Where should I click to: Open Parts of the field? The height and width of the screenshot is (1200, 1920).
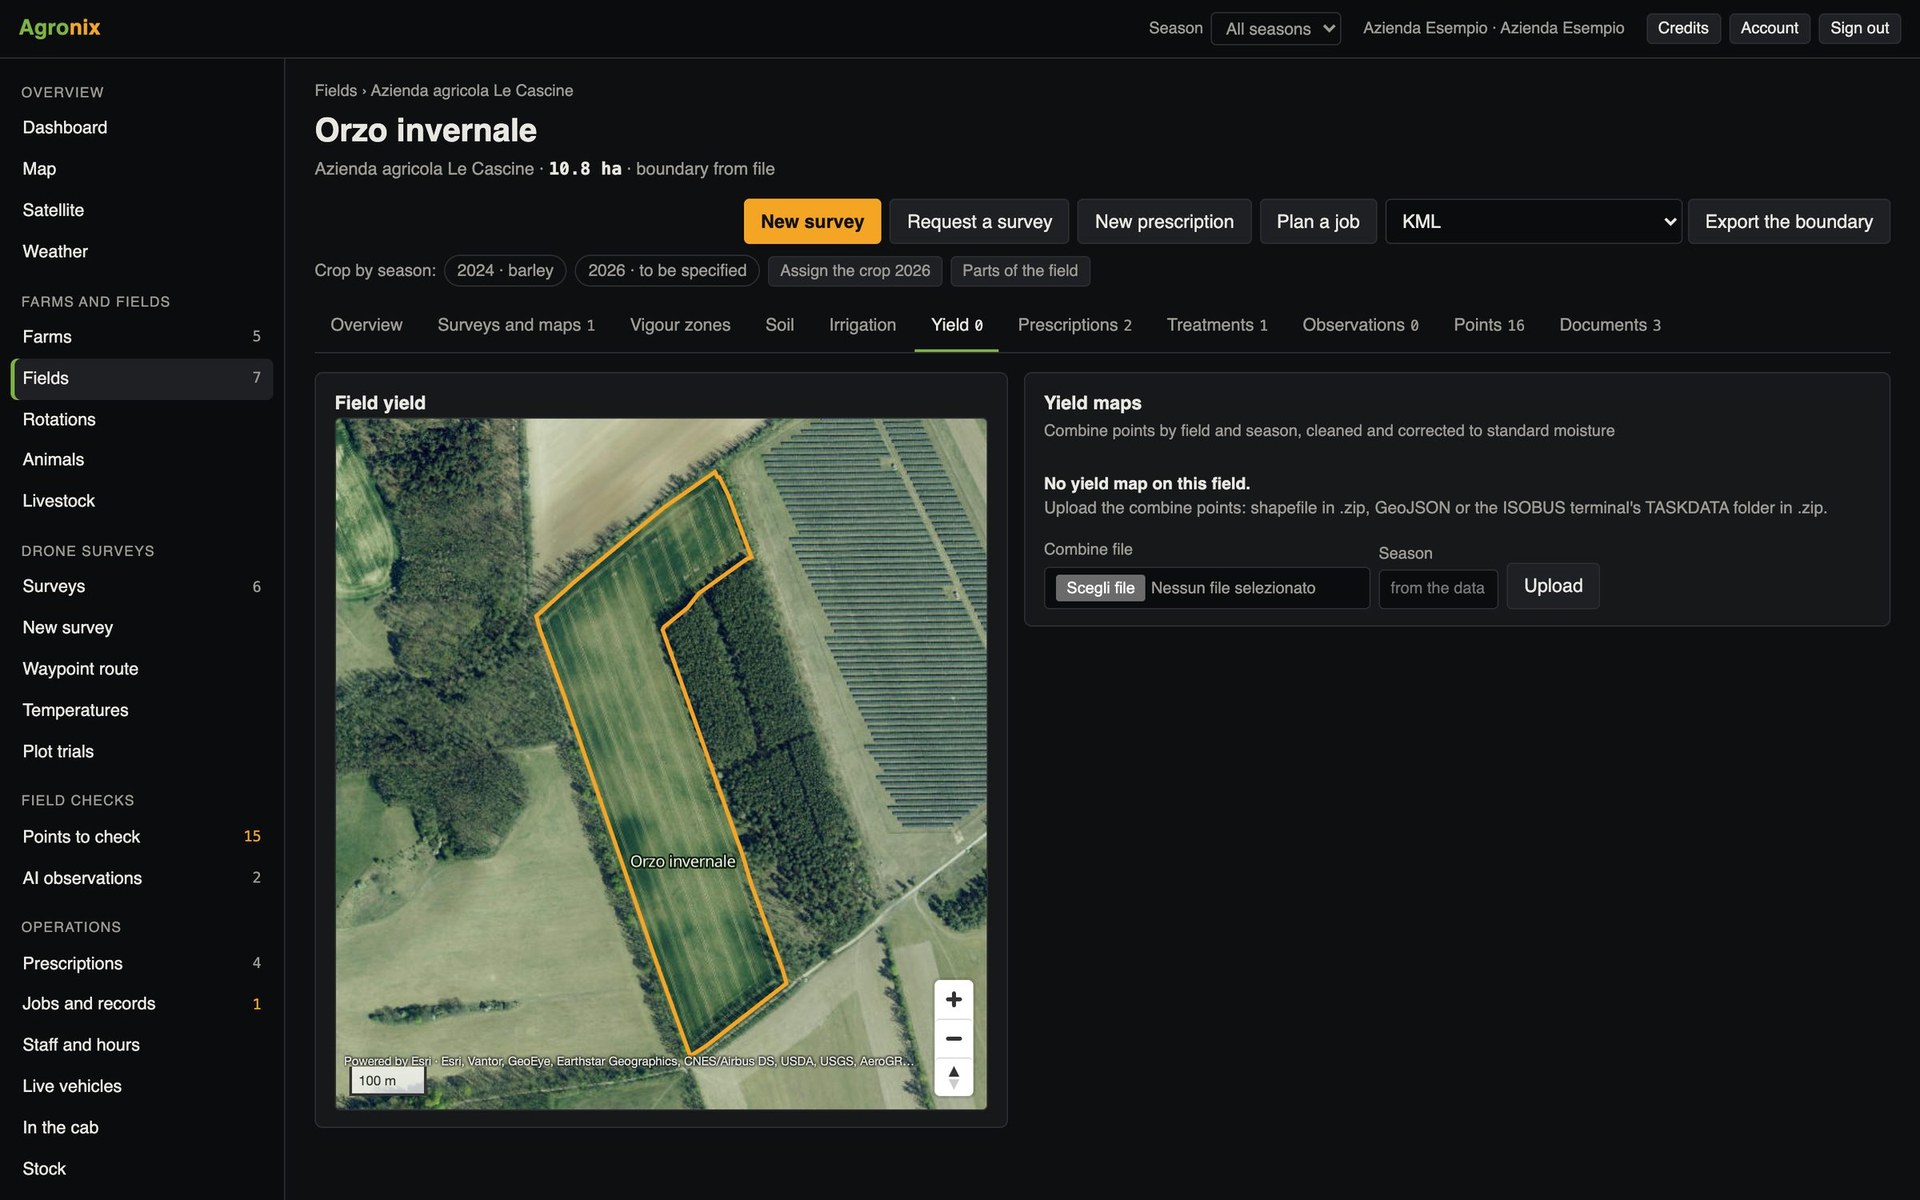tap(1020, 271)
